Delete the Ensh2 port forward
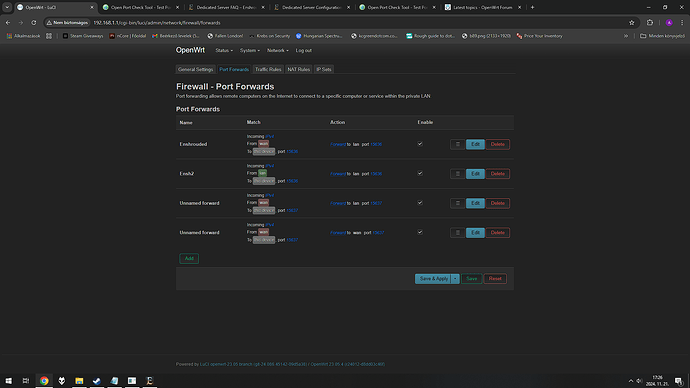 (498, 174)
